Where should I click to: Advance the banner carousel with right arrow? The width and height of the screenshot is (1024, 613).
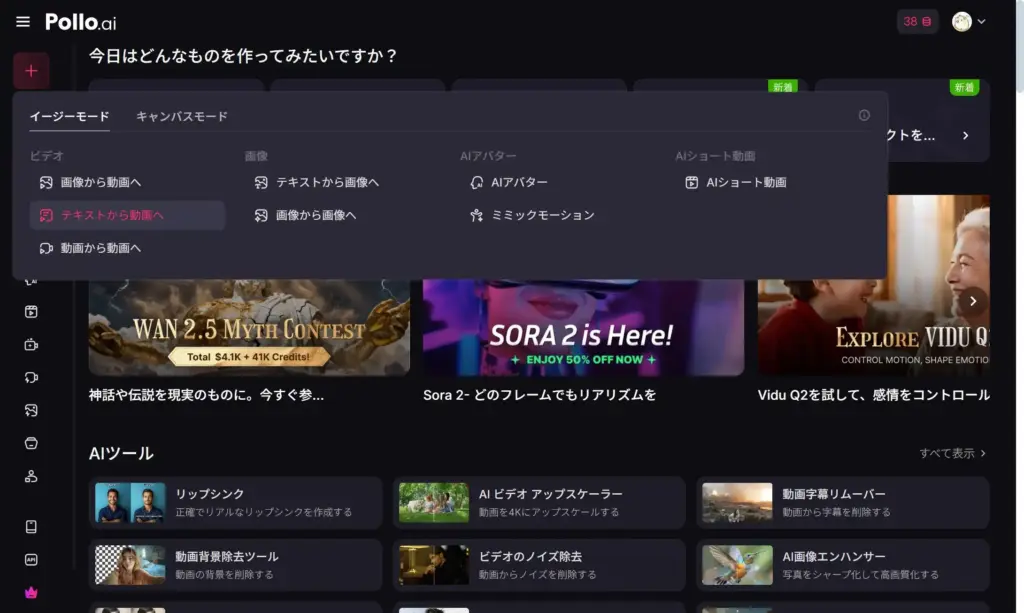point(973,301)
